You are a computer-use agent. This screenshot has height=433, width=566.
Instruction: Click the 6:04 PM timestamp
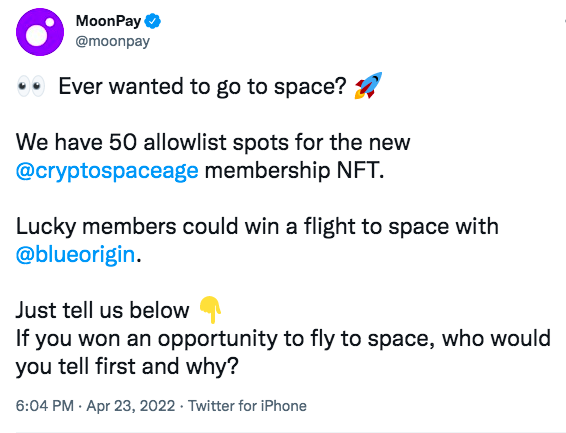click(x=45, y=406)
